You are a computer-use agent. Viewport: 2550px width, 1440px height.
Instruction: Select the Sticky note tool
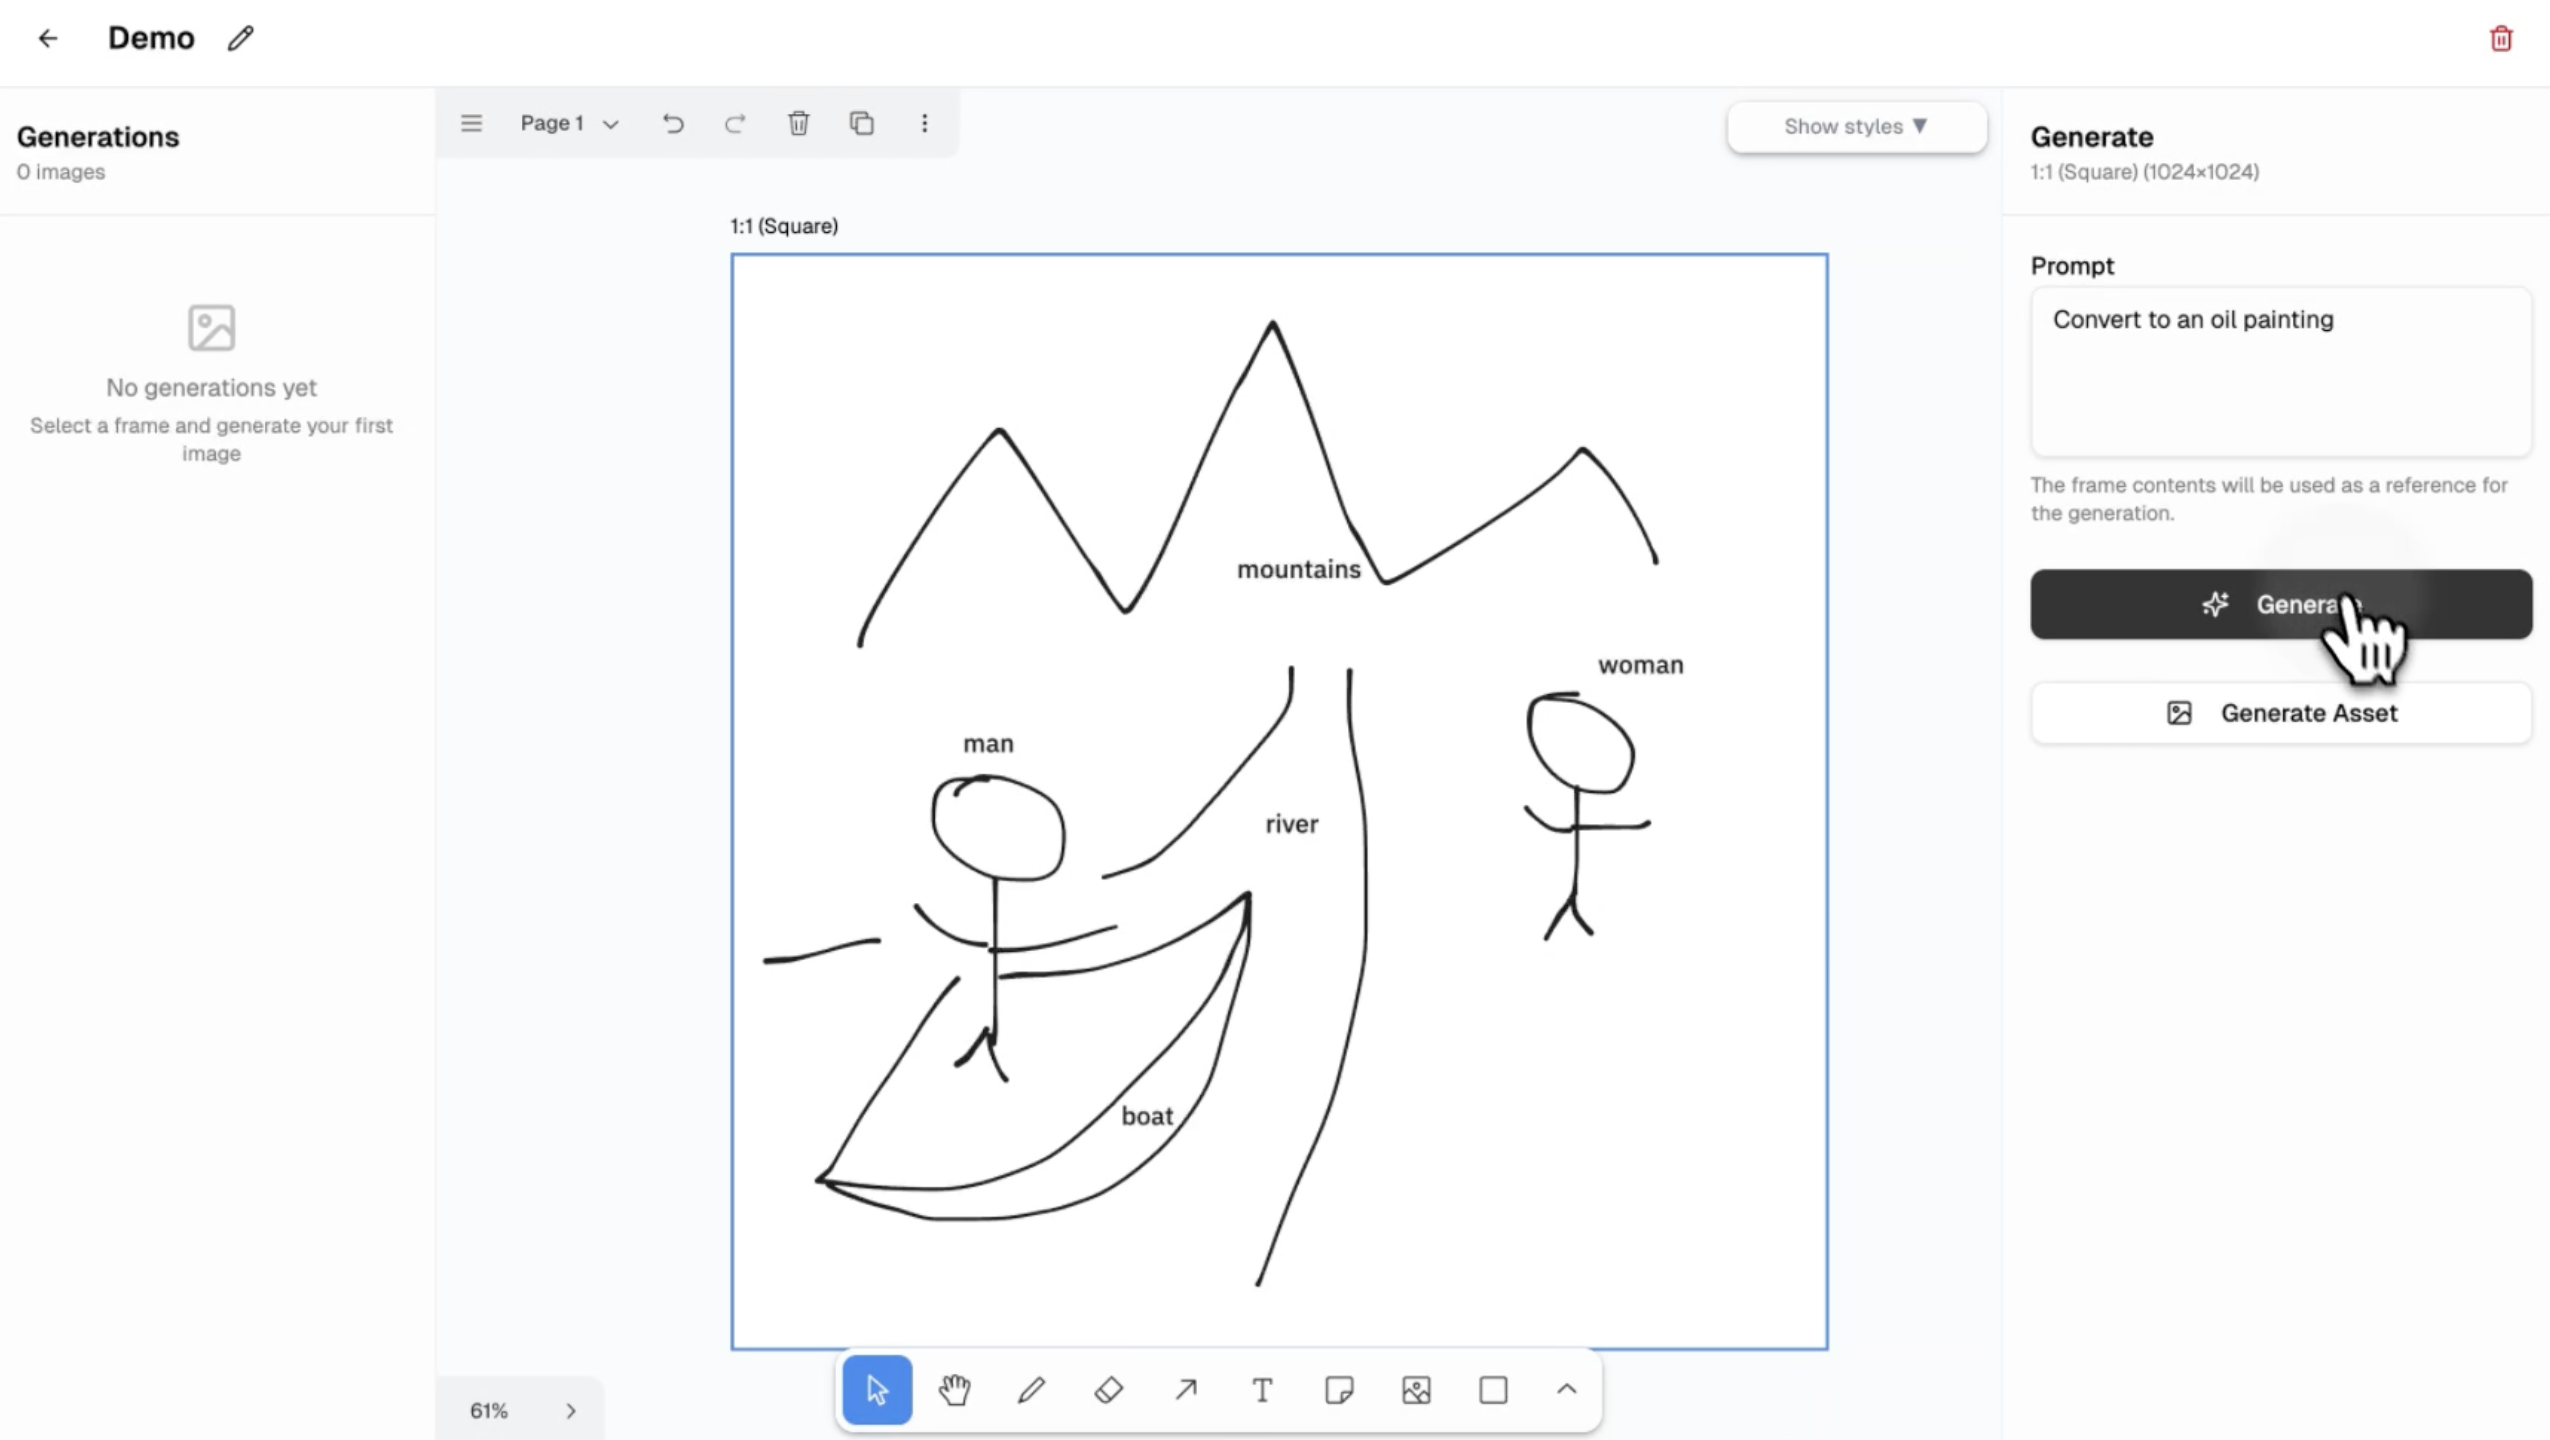pos(1338,1389)
